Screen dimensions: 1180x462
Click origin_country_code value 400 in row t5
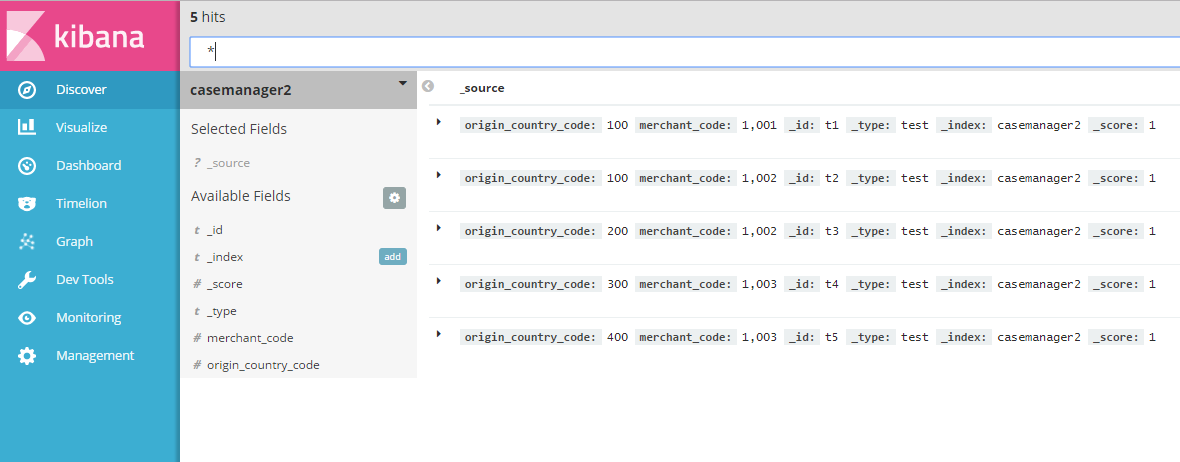[617, 337]
